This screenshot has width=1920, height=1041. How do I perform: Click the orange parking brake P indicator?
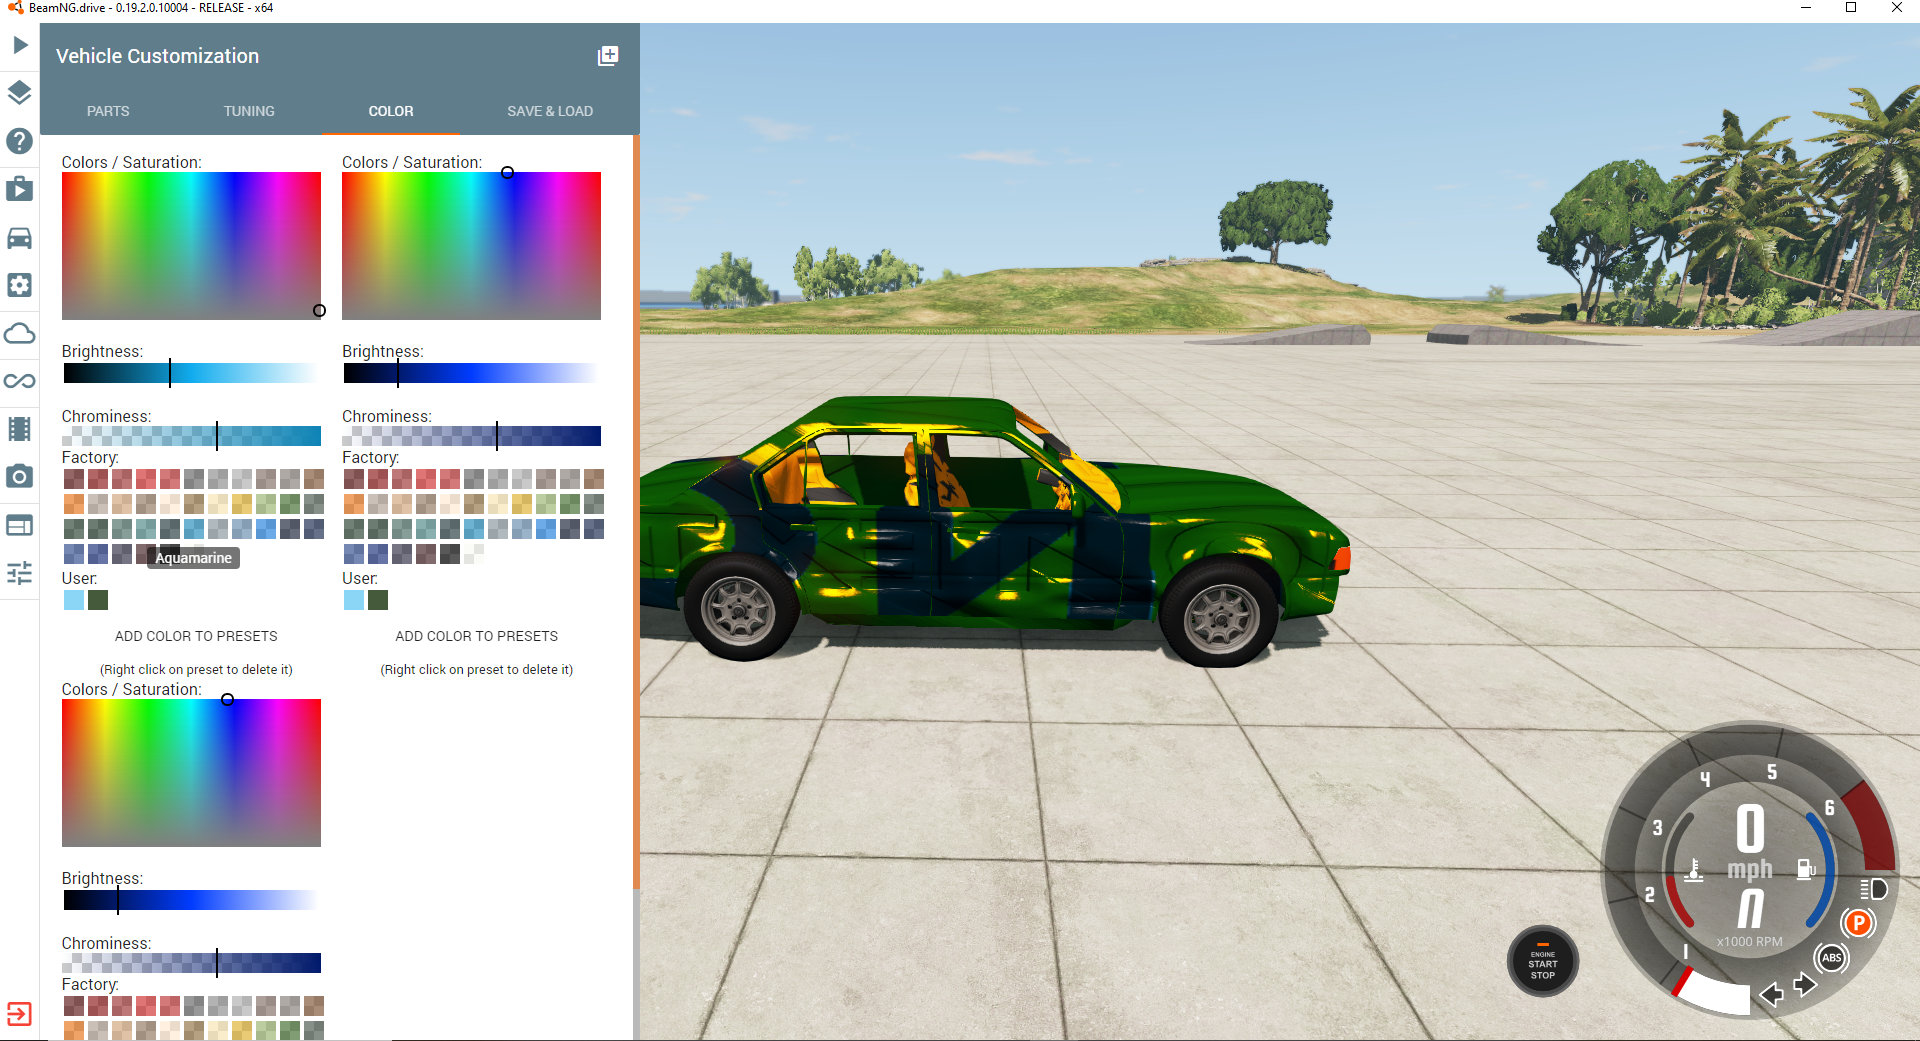pos(1858,922)
